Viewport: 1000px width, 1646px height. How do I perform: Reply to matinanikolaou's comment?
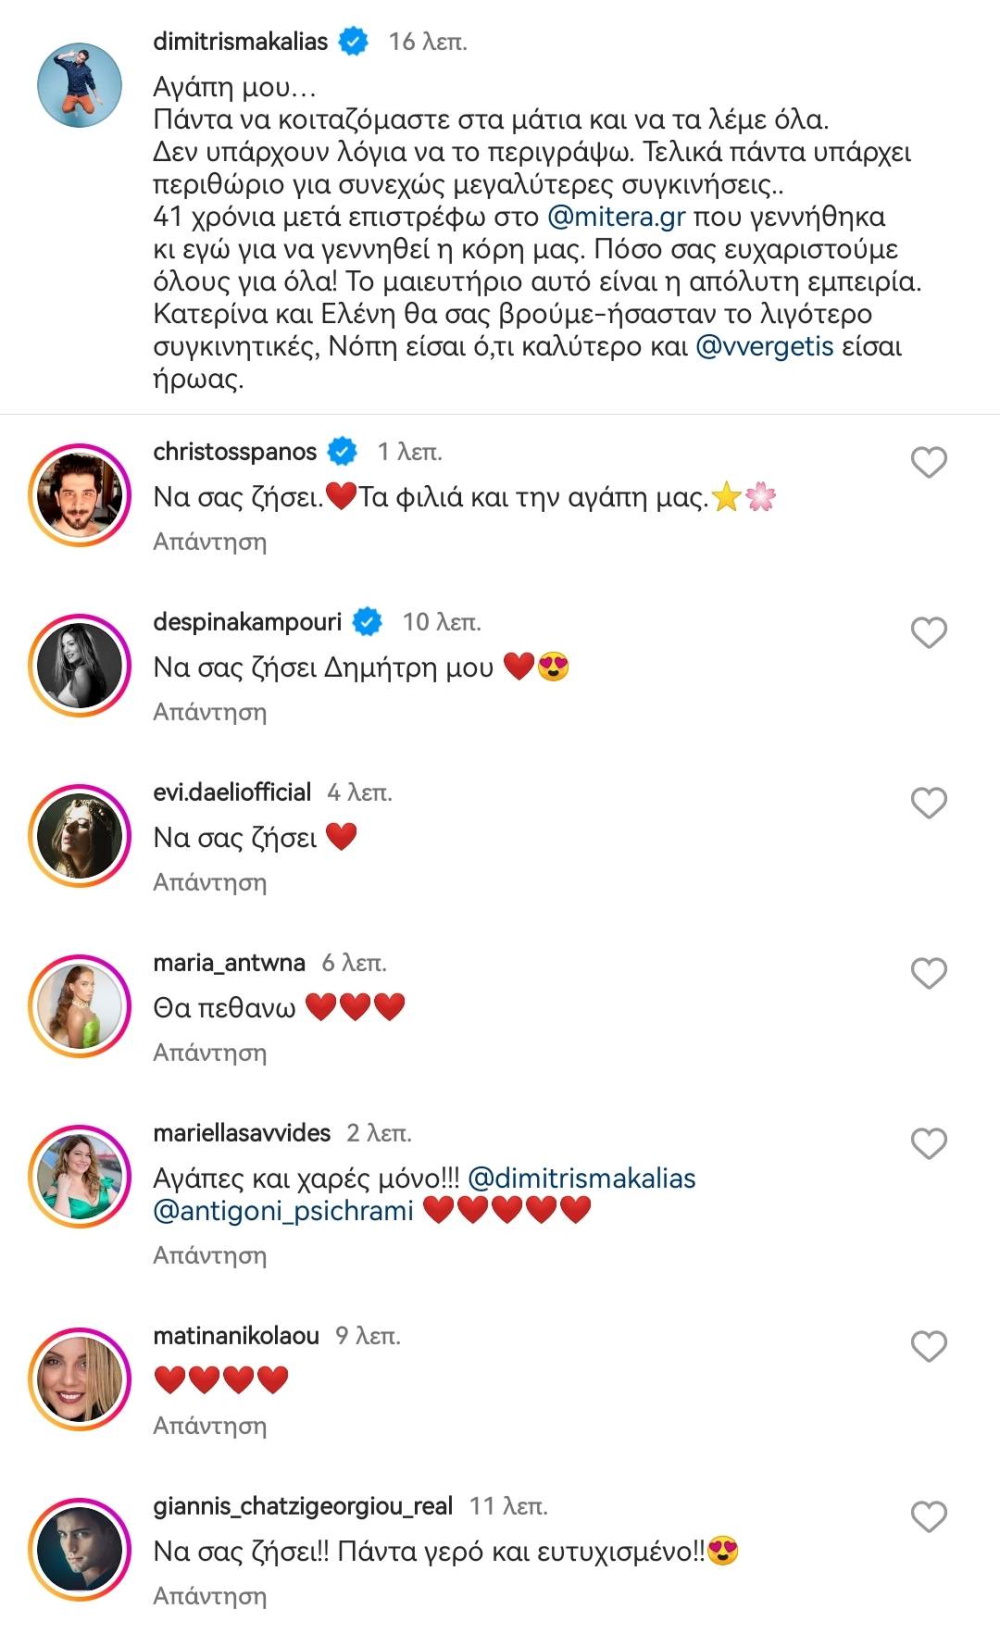[x=210, y=1426]
